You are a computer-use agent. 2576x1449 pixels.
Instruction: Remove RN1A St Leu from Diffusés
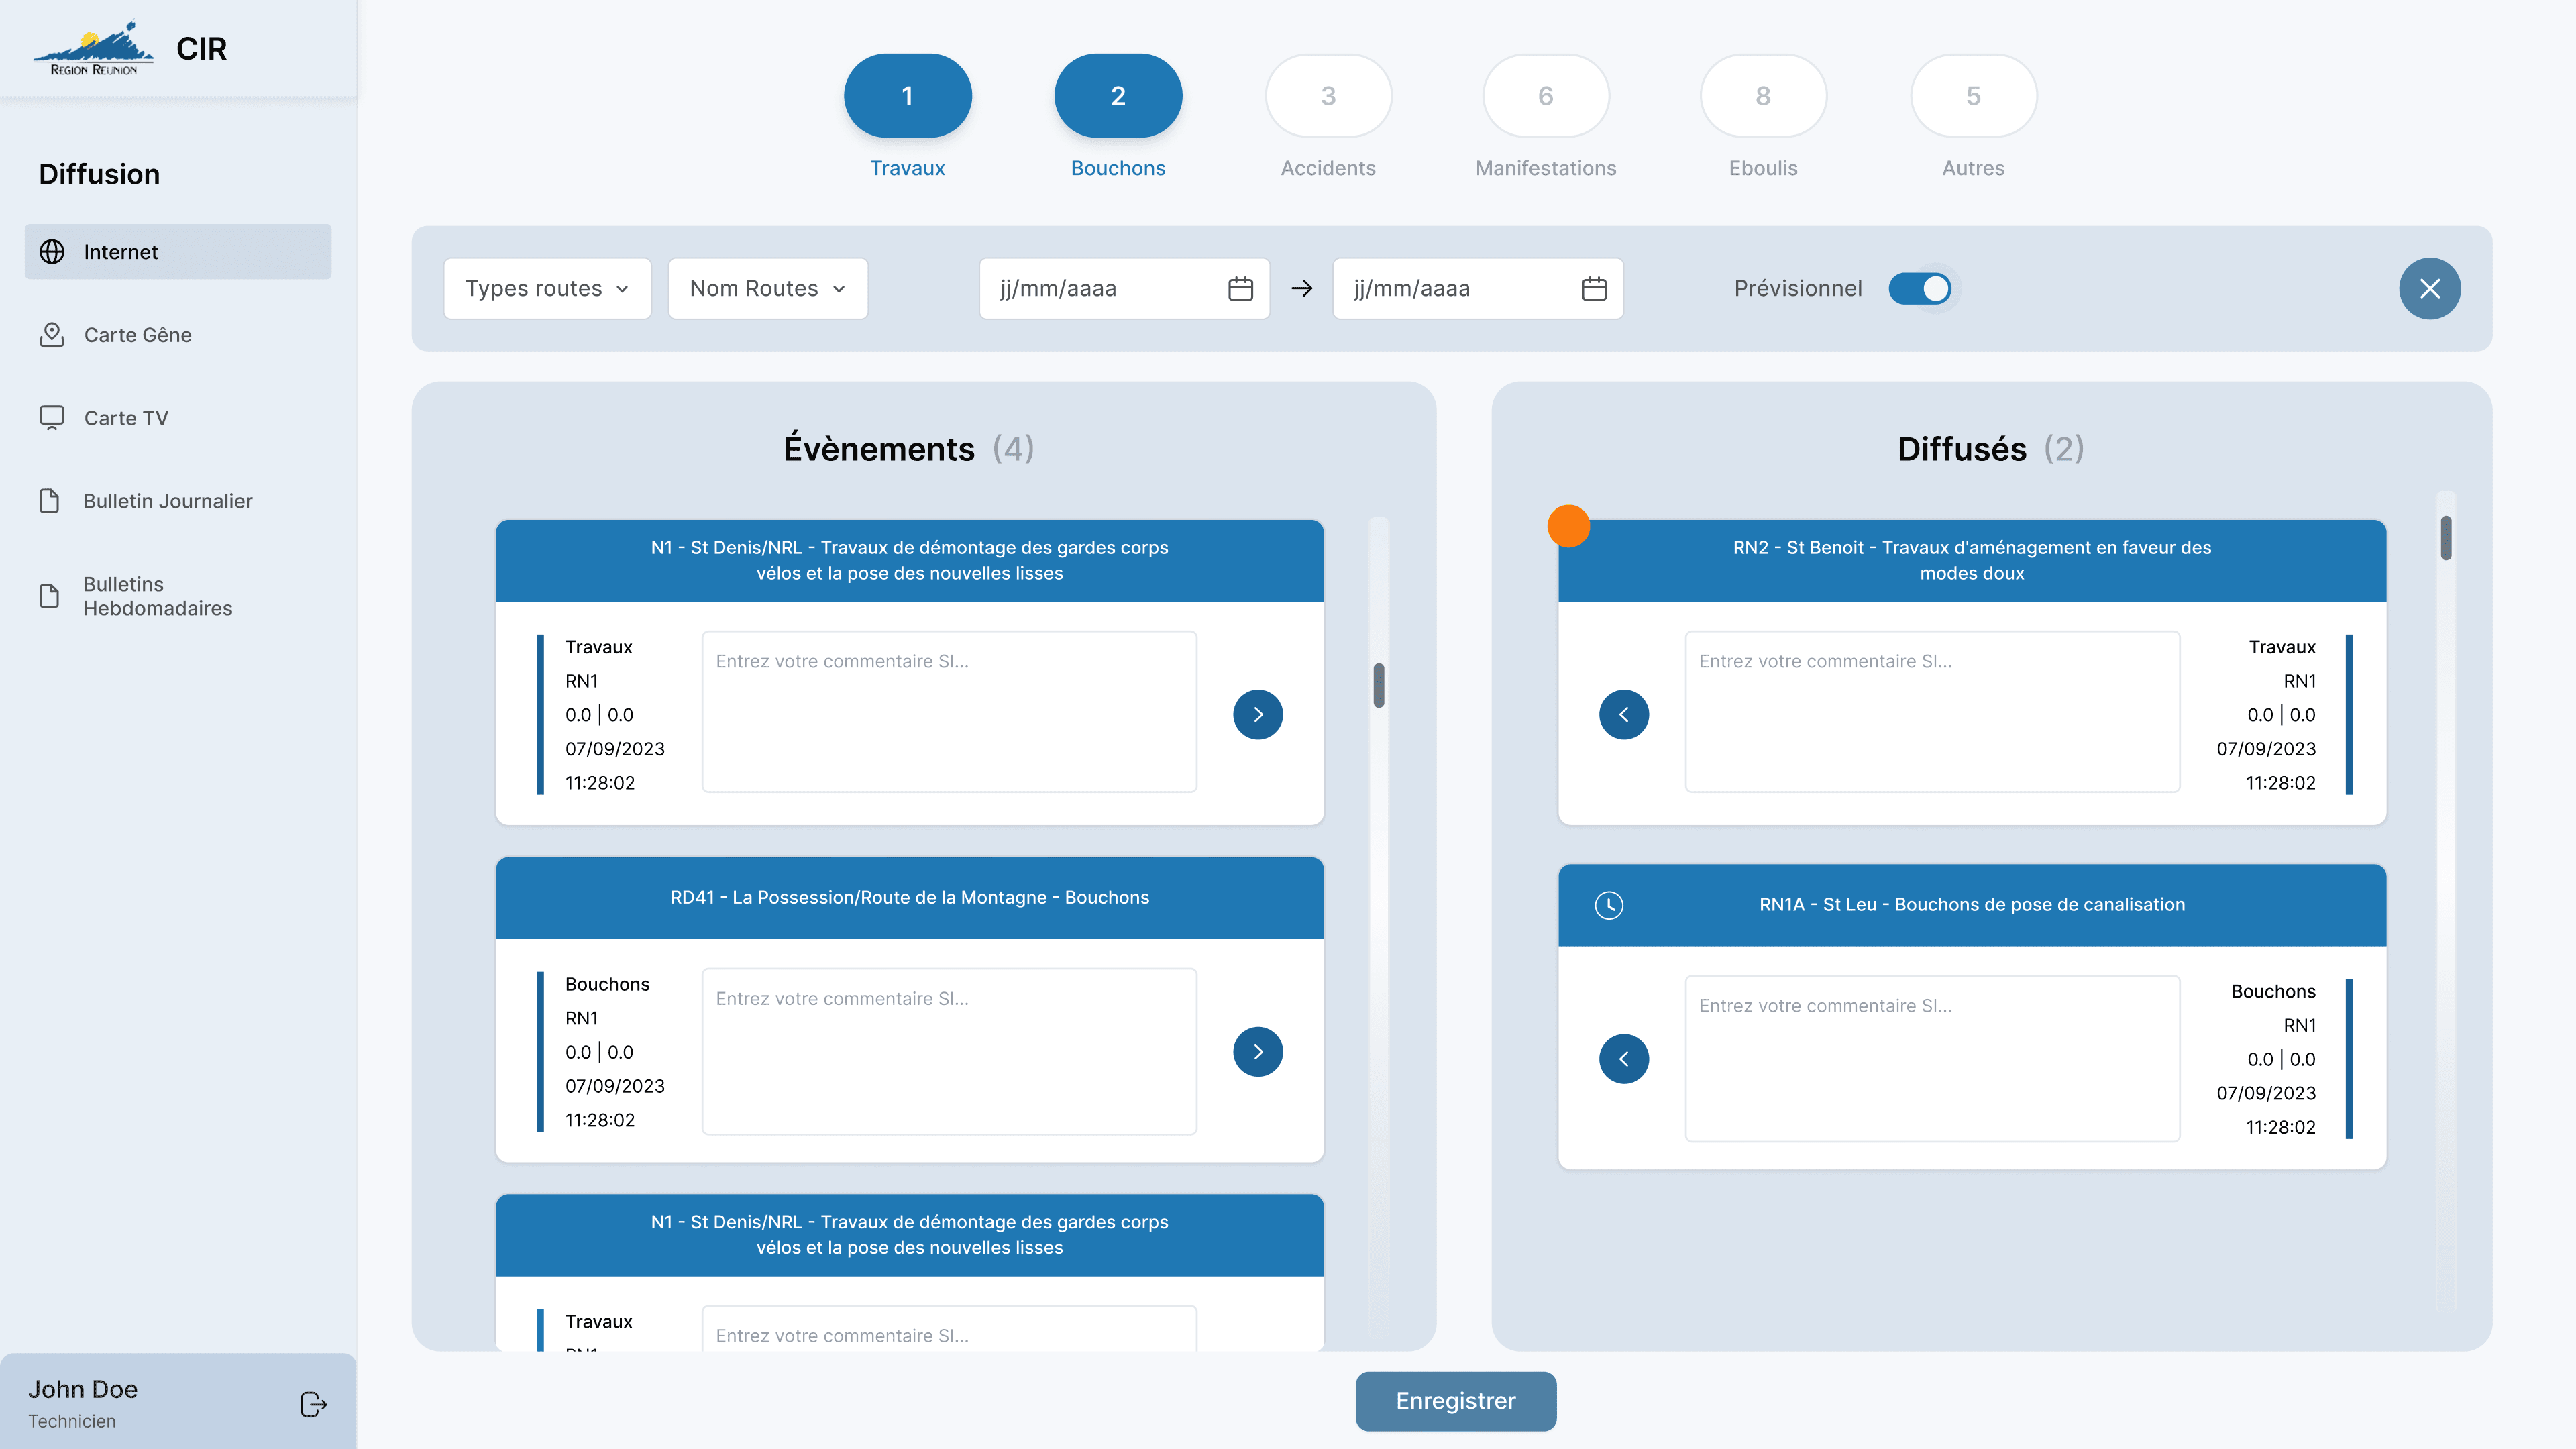click(x=1624, y=1059)
